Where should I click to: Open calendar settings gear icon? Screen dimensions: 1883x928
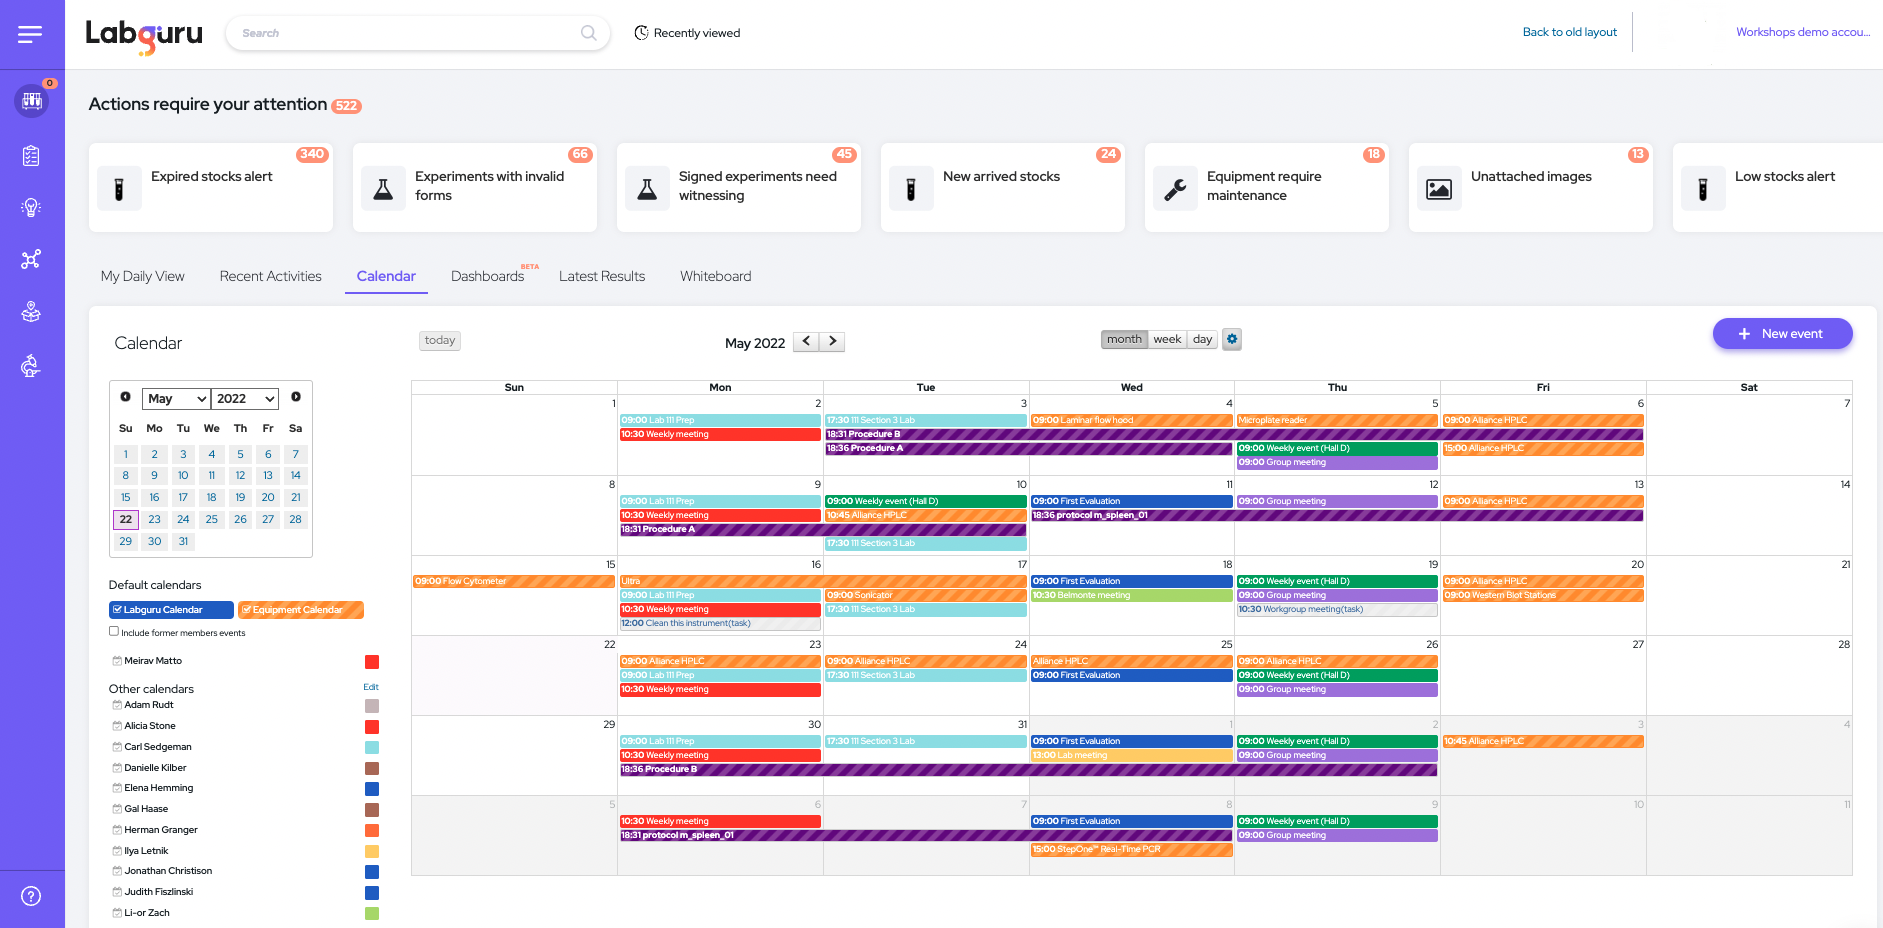coord(1232,339)
